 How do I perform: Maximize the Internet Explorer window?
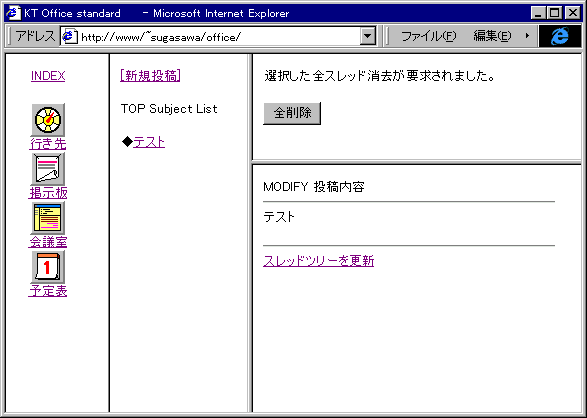[x=554, y=13]
